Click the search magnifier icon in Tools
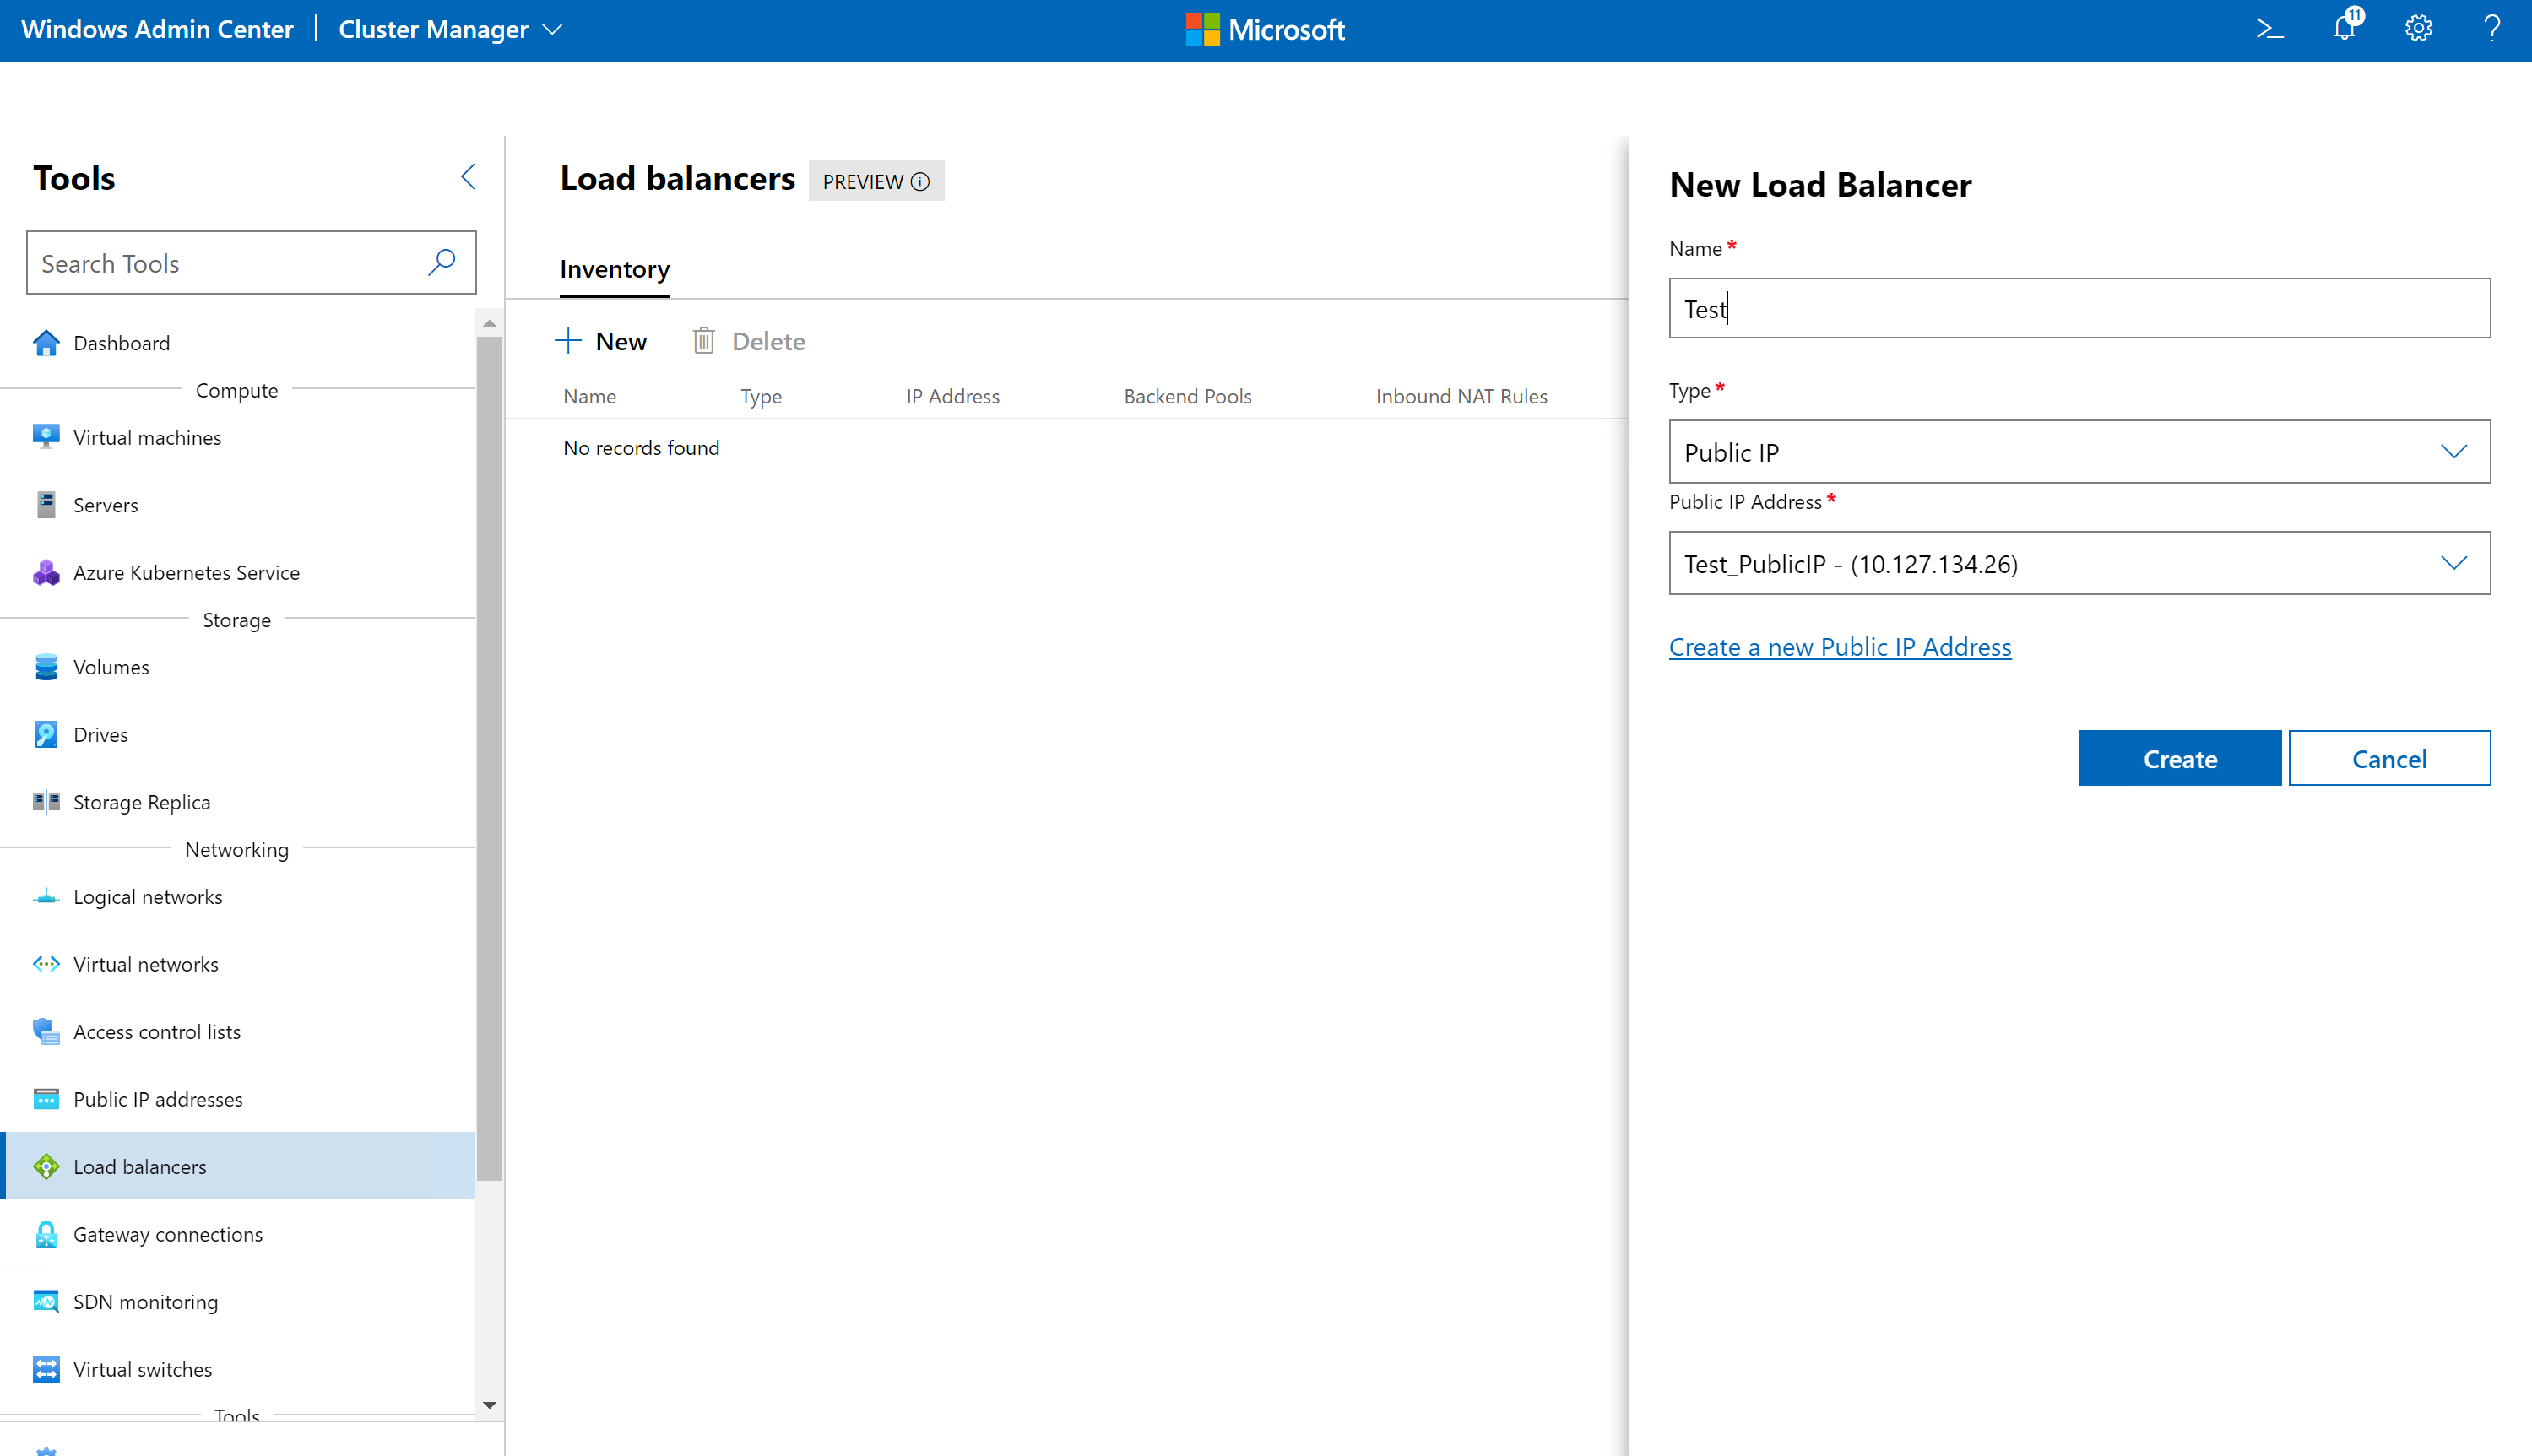 441,263
